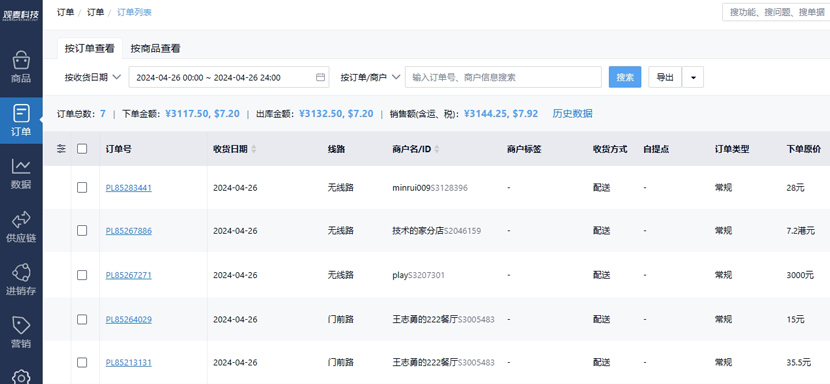830x384 pixels.
Task: Open settings gear in sidebar
Action: click(x=21, y=377)
